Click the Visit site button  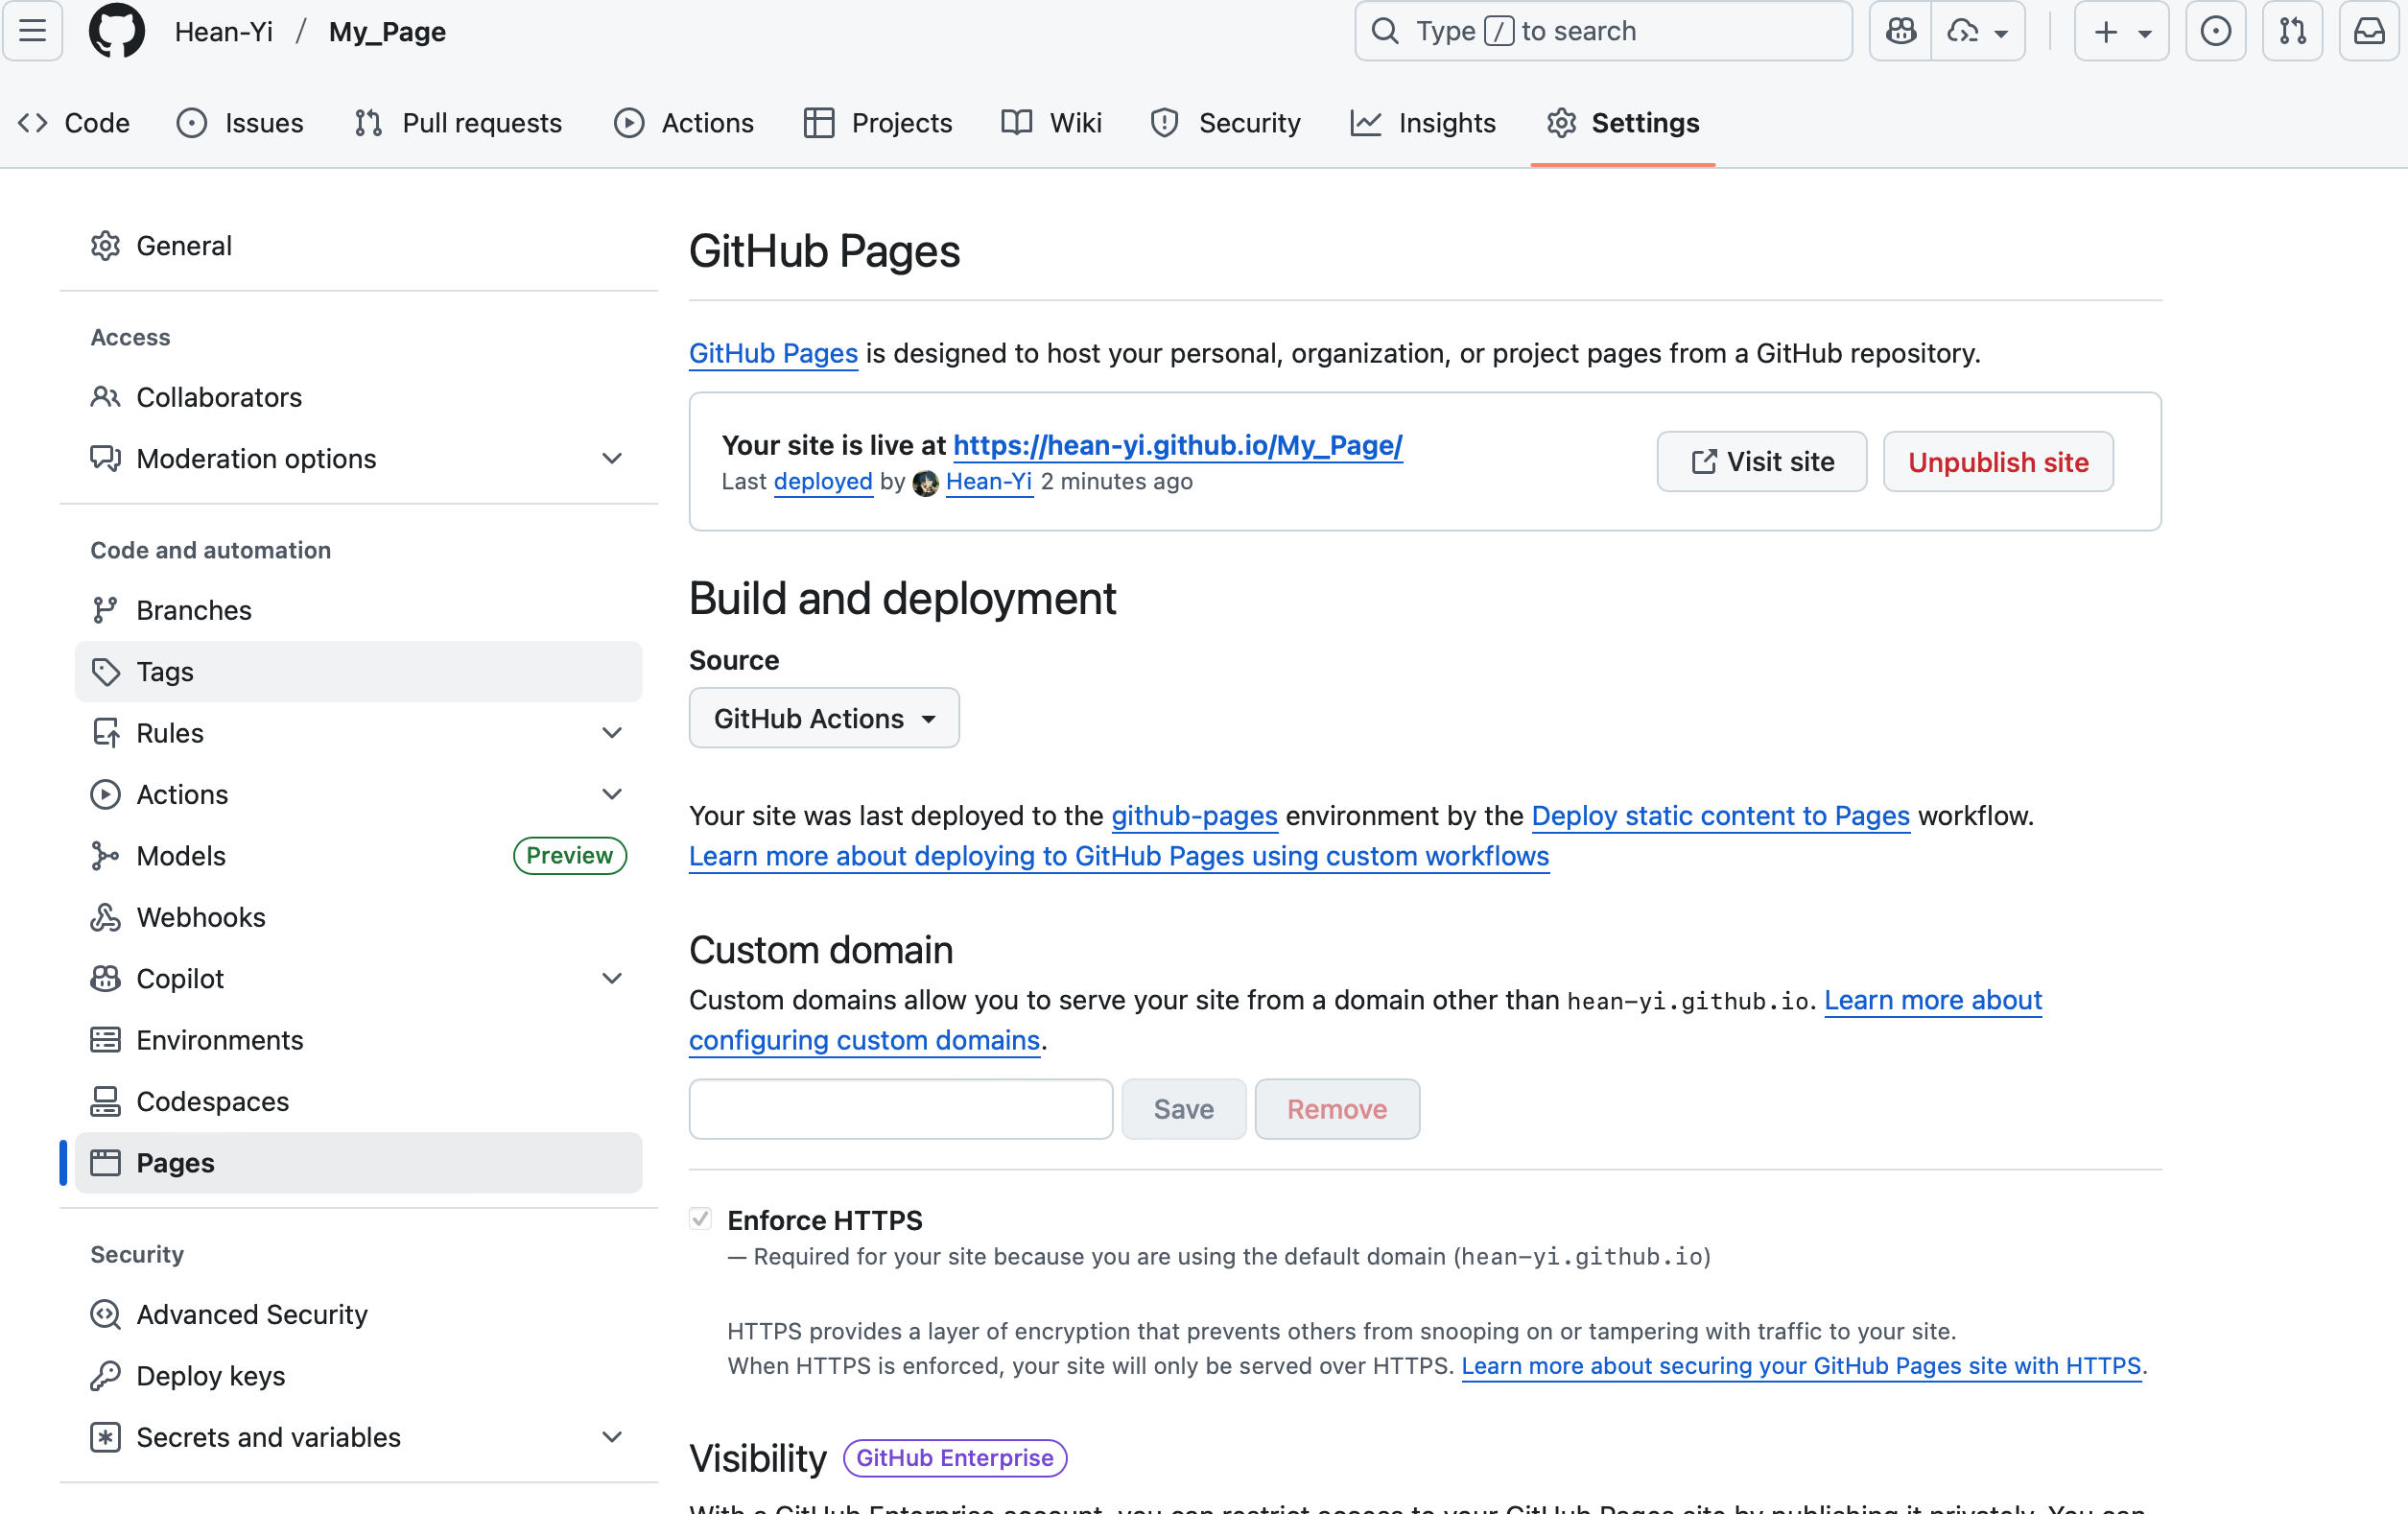[1761, 462]
